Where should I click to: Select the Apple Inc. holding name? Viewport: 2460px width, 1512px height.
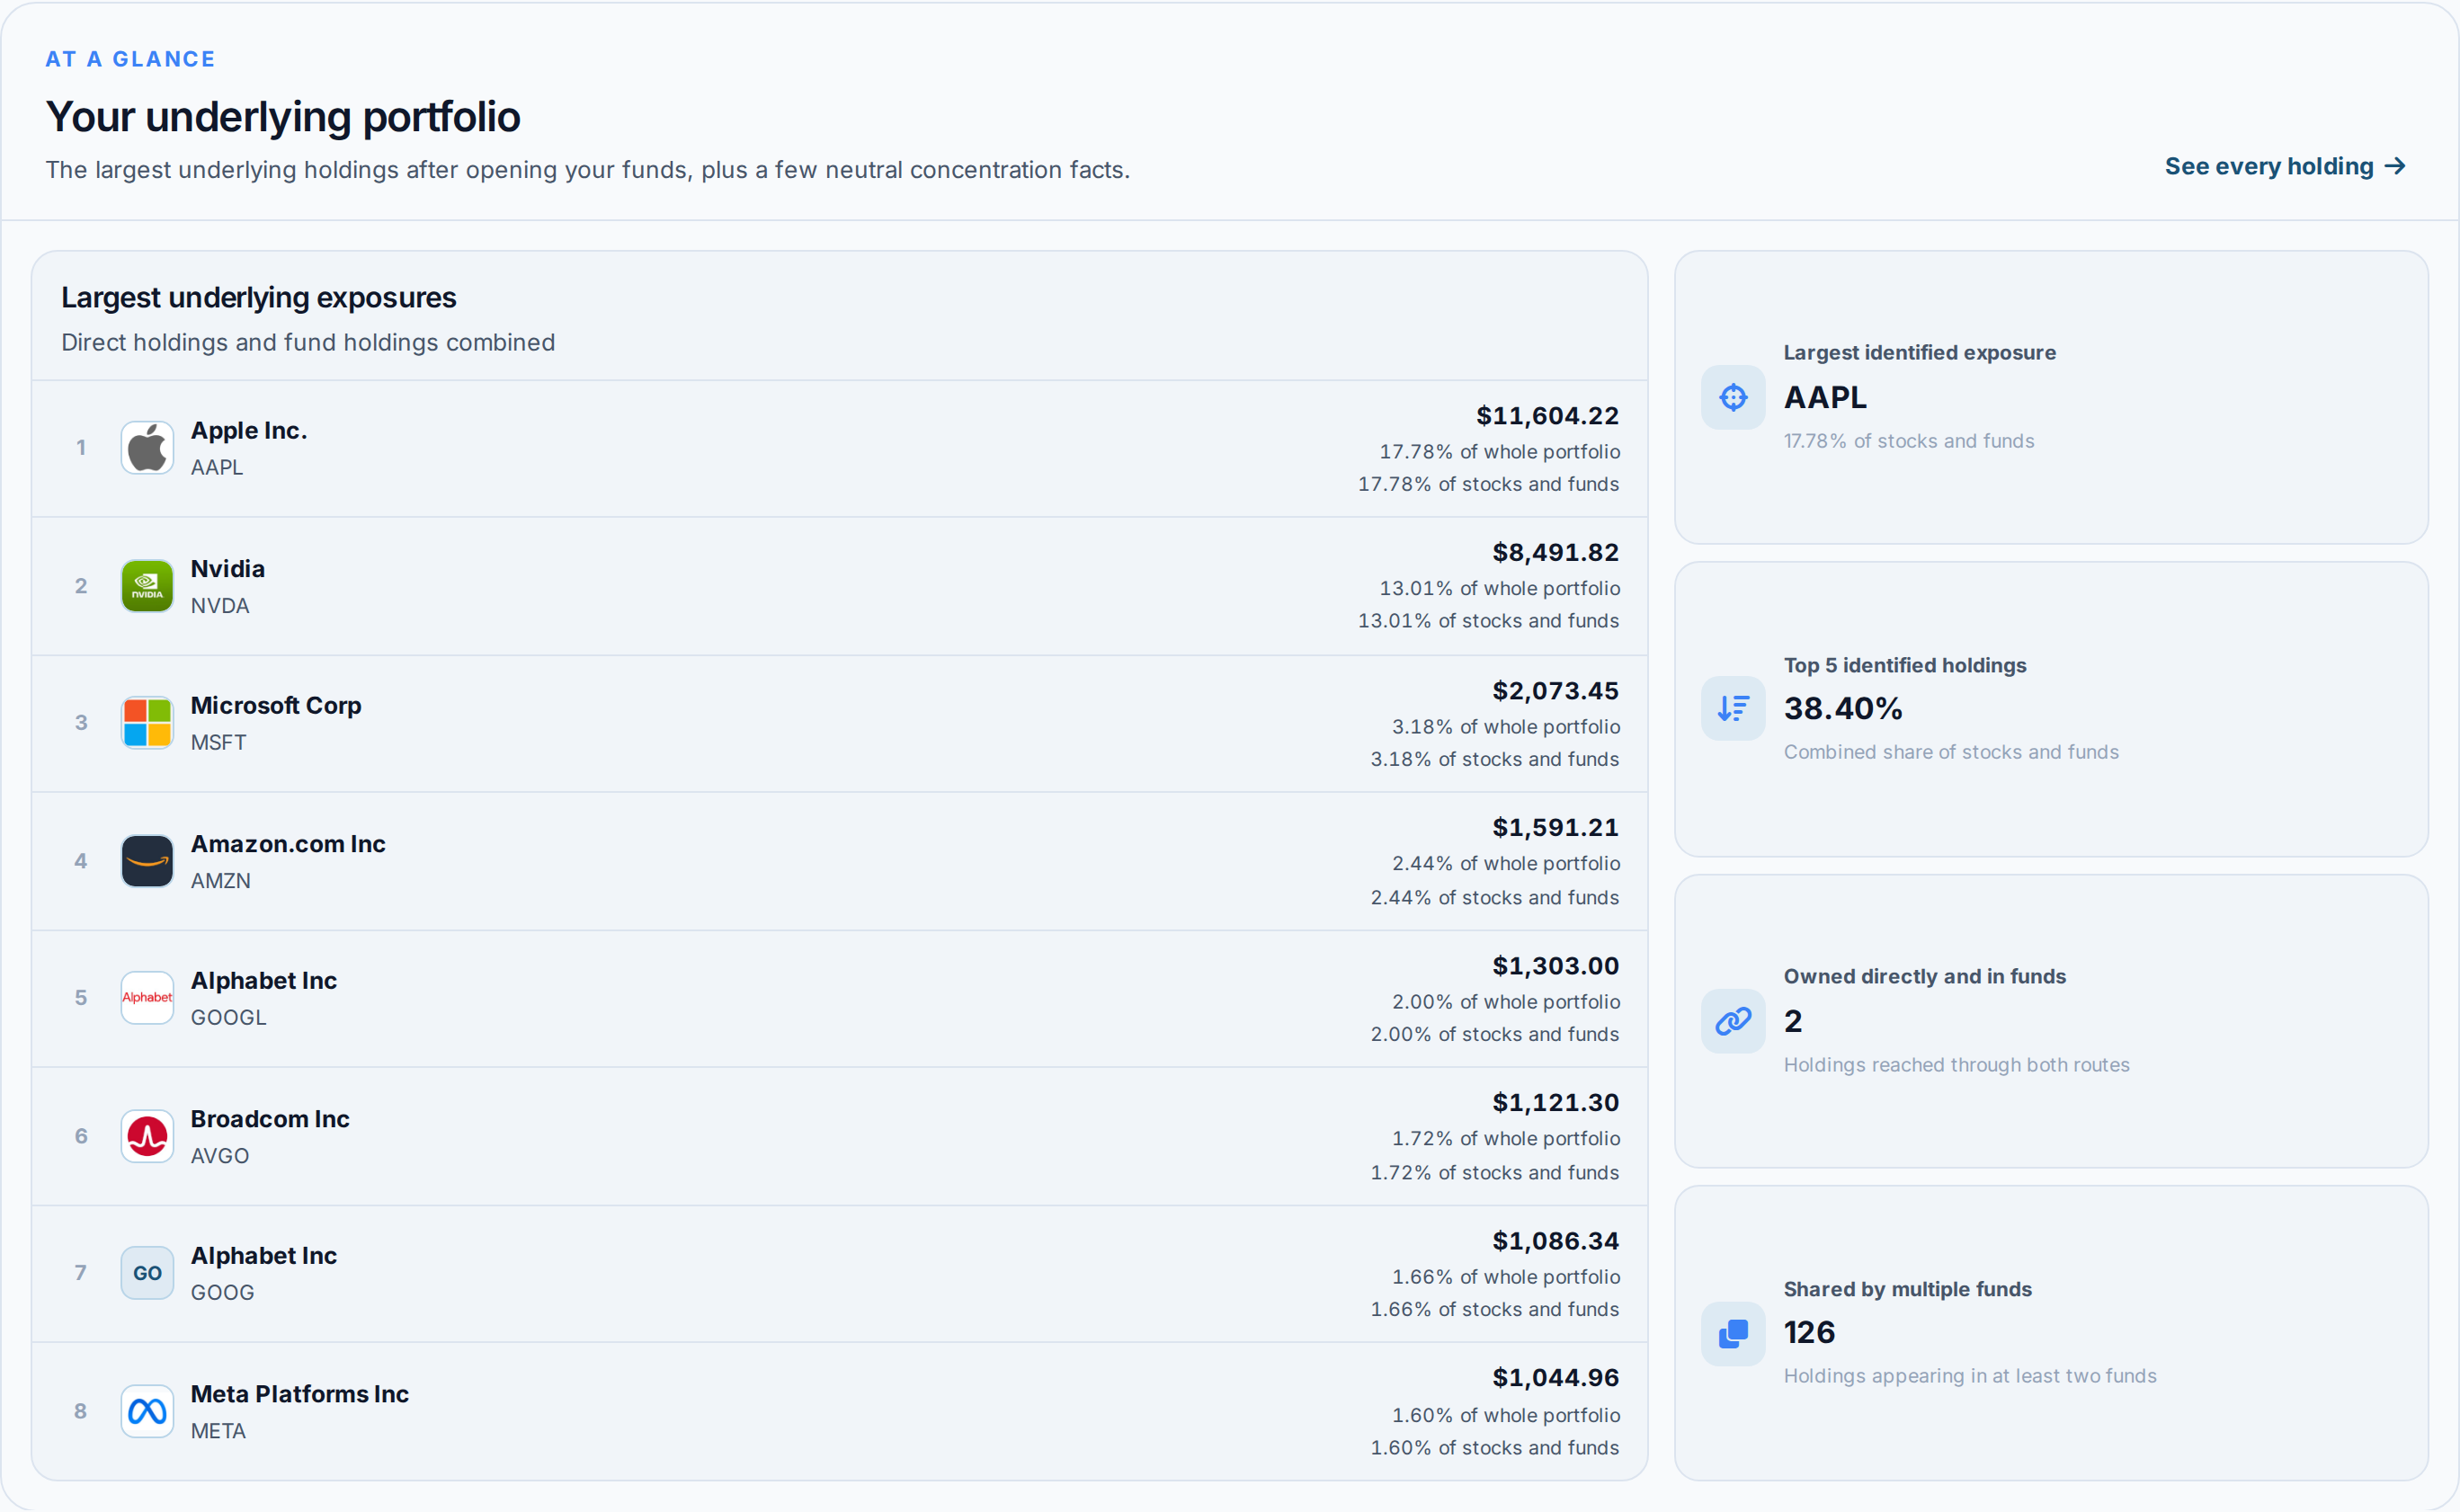[x=249, y=431]
